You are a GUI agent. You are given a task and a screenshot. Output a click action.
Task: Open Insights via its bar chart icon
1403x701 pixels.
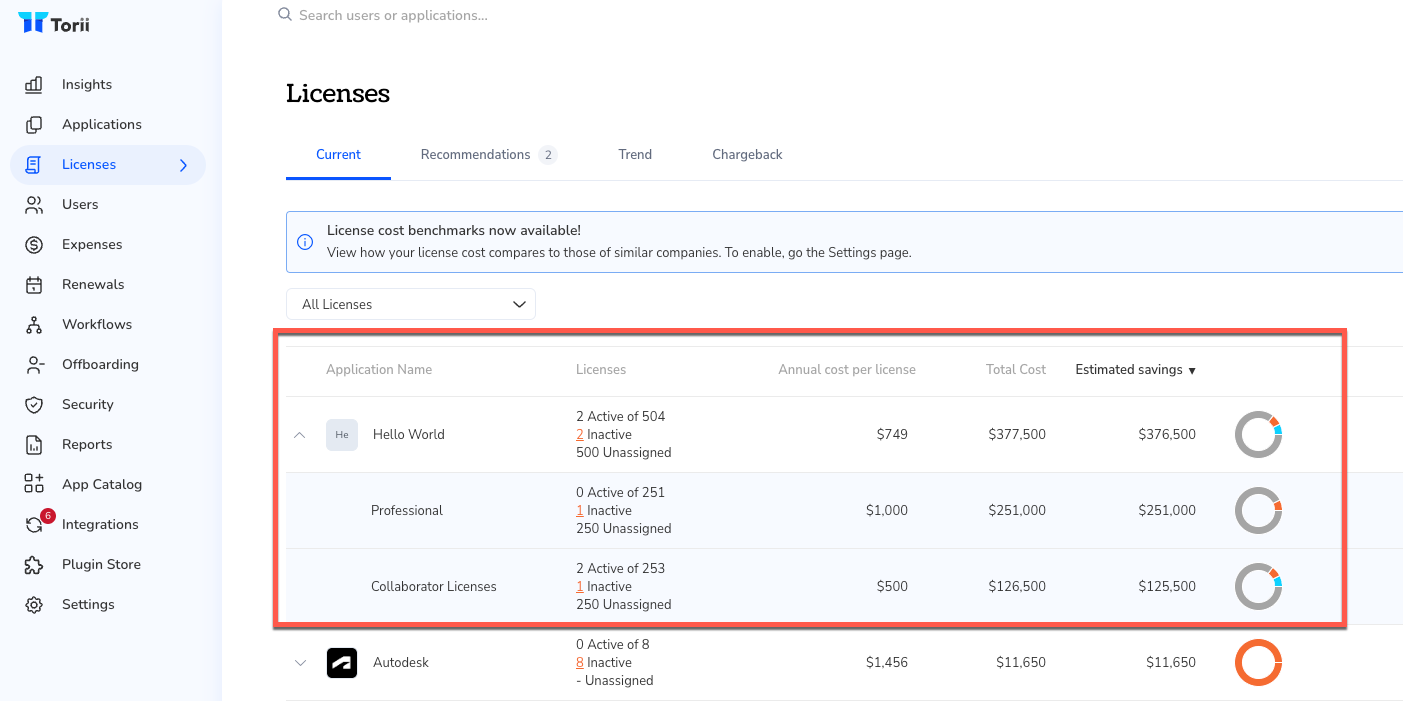pos(34,85)
